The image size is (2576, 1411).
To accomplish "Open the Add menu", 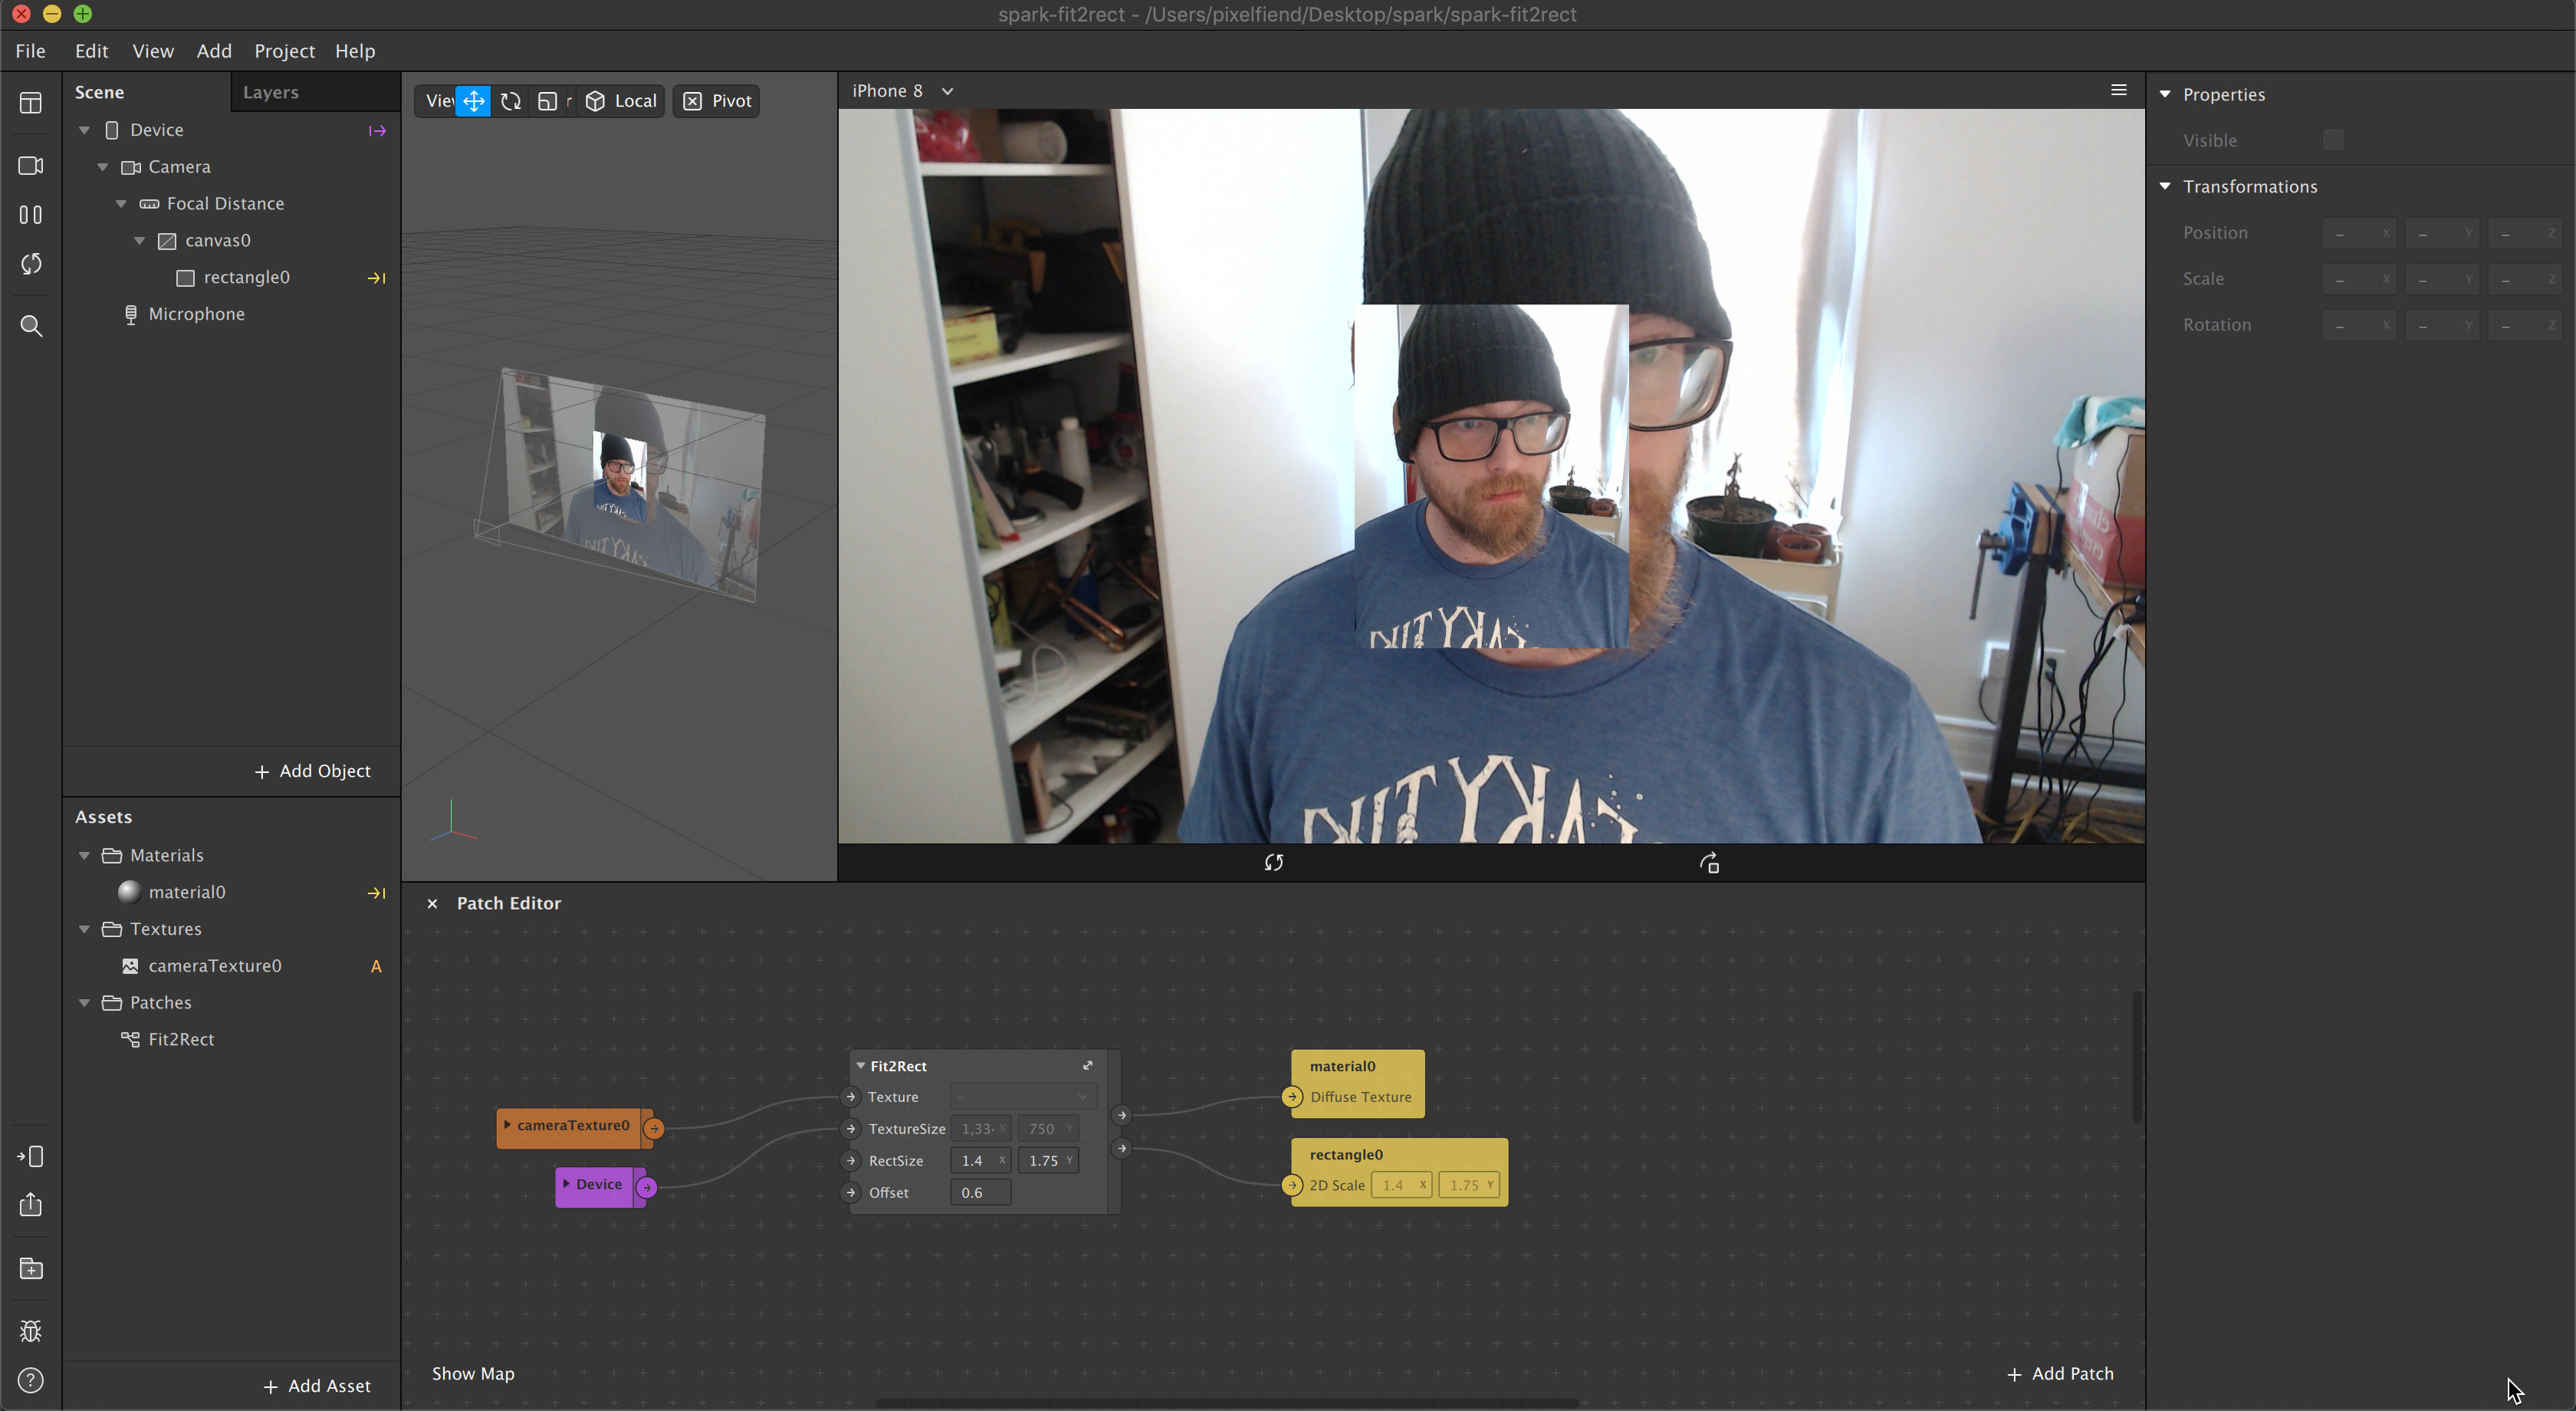I will click(214, 50).
